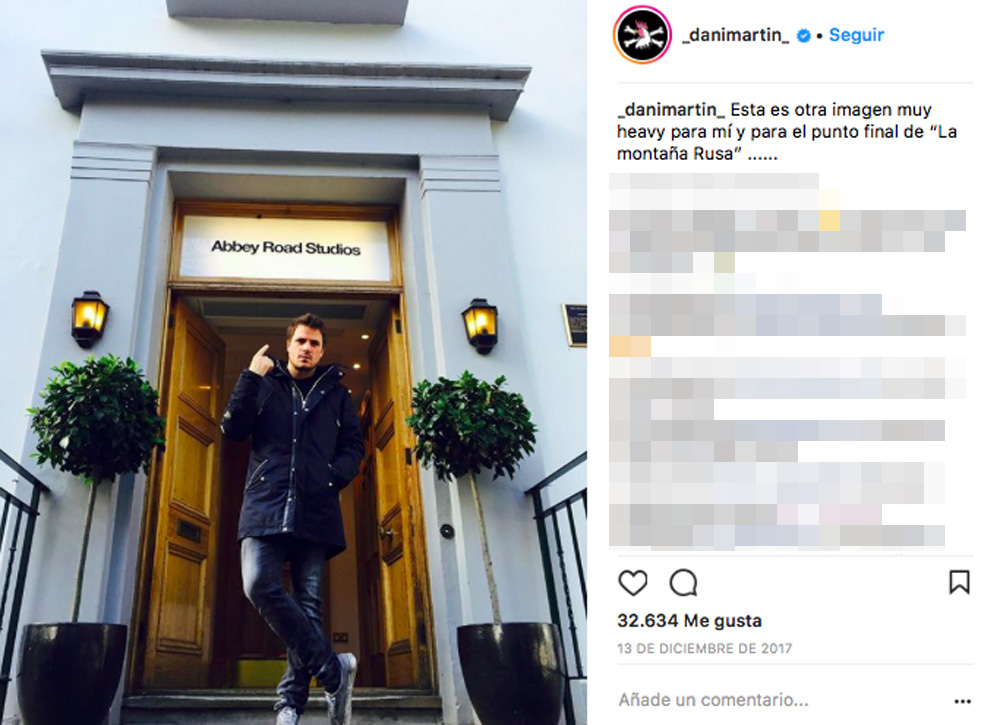Click the caption text mentioning La montaña Rusa
The image size is (1000, 725).
coord(787,132)
